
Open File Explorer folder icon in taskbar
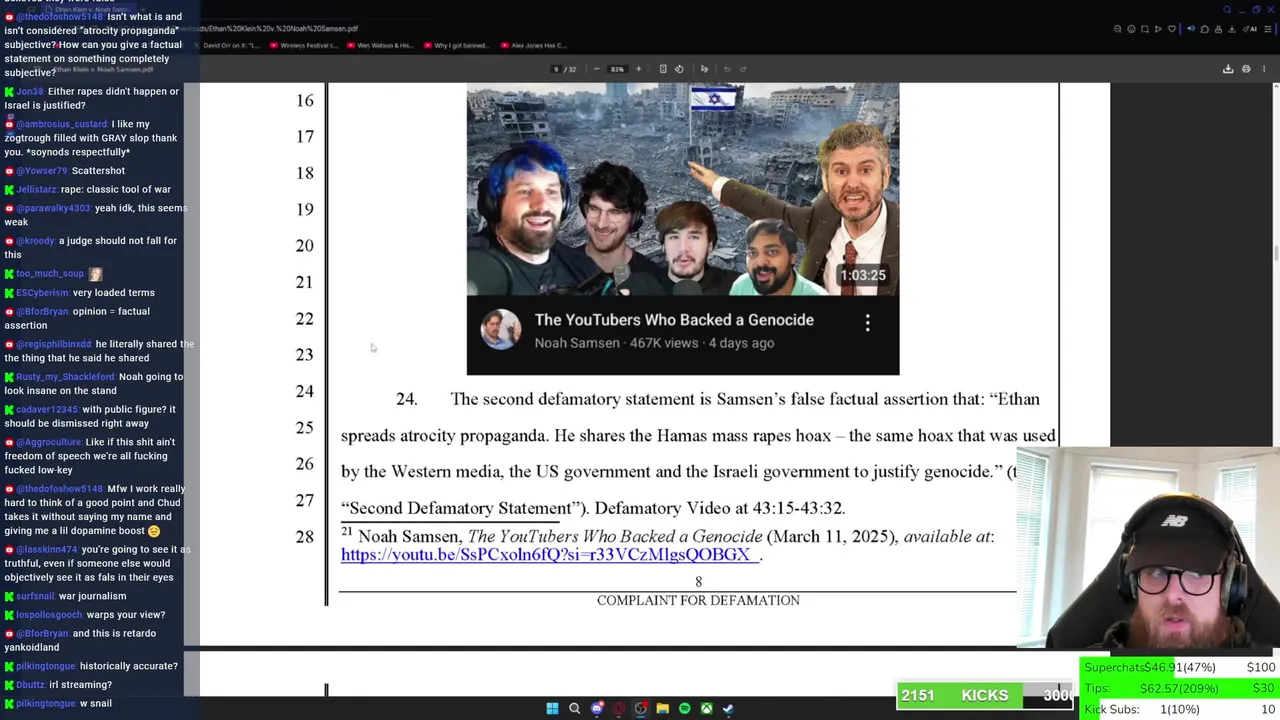tap(662, 709)
